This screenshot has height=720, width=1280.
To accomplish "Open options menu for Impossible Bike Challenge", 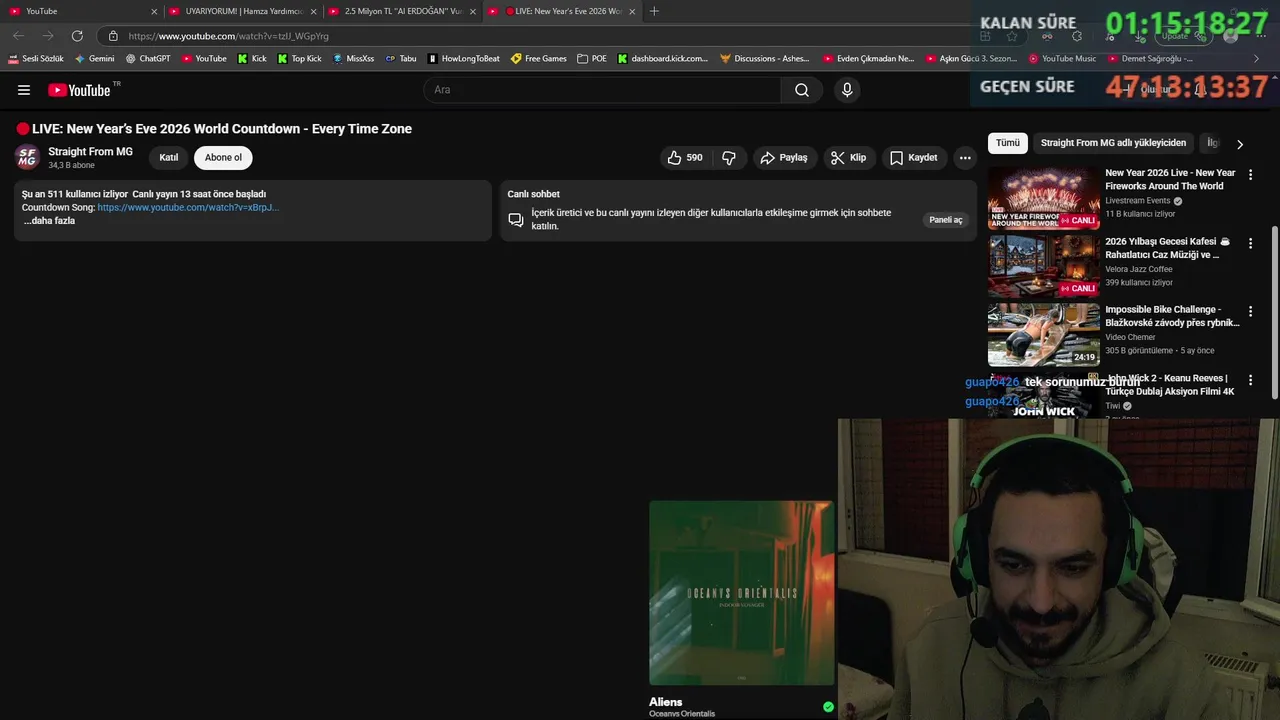I will pos(1250,312).
